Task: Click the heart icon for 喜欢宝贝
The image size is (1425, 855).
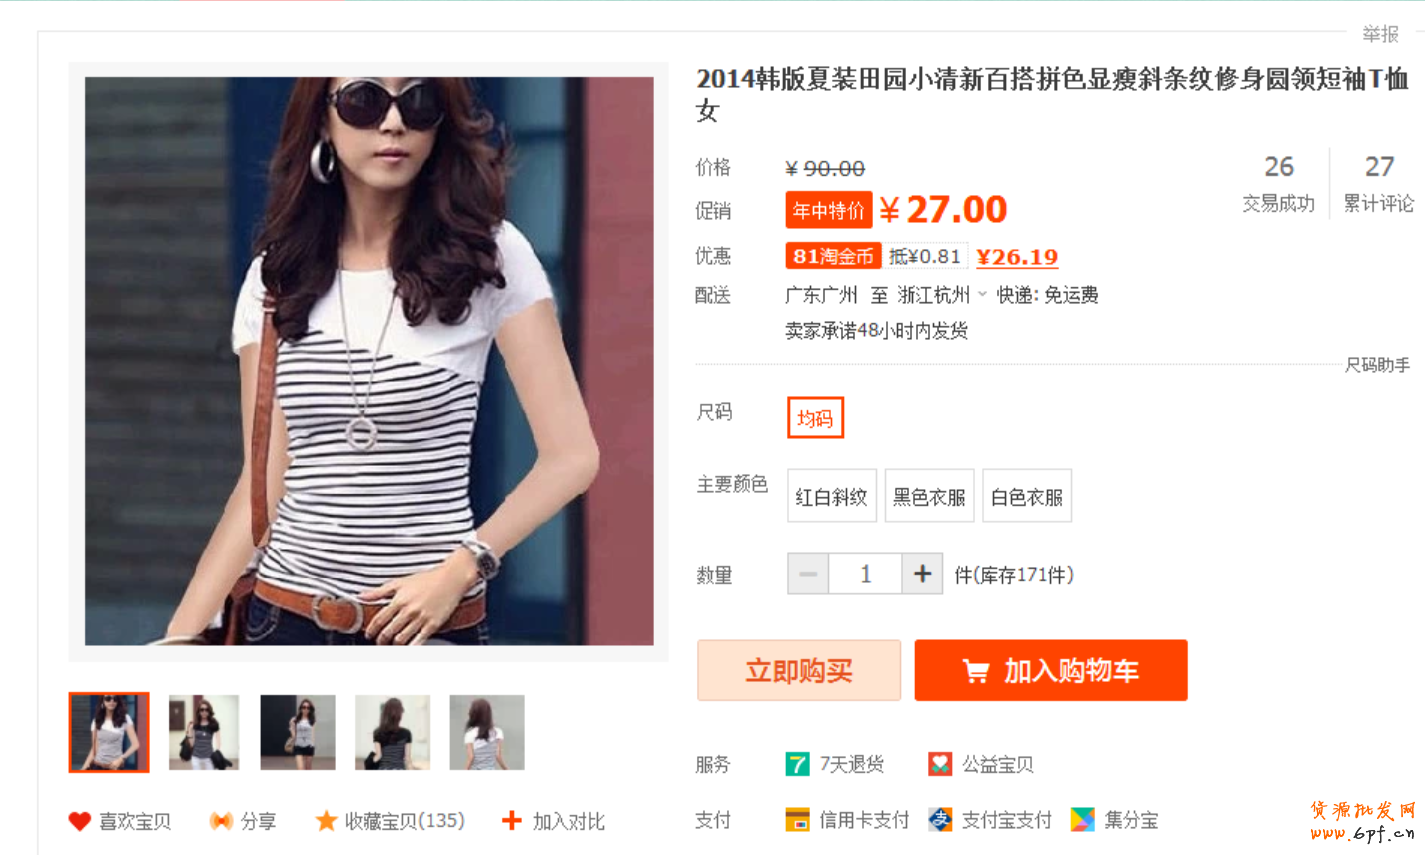Action: point(80,821)
